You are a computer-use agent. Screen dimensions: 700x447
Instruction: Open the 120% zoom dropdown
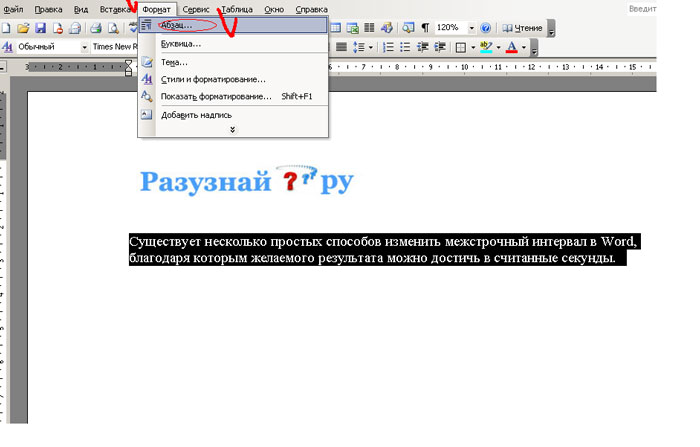pyautogui.click(x=471, y=28)
